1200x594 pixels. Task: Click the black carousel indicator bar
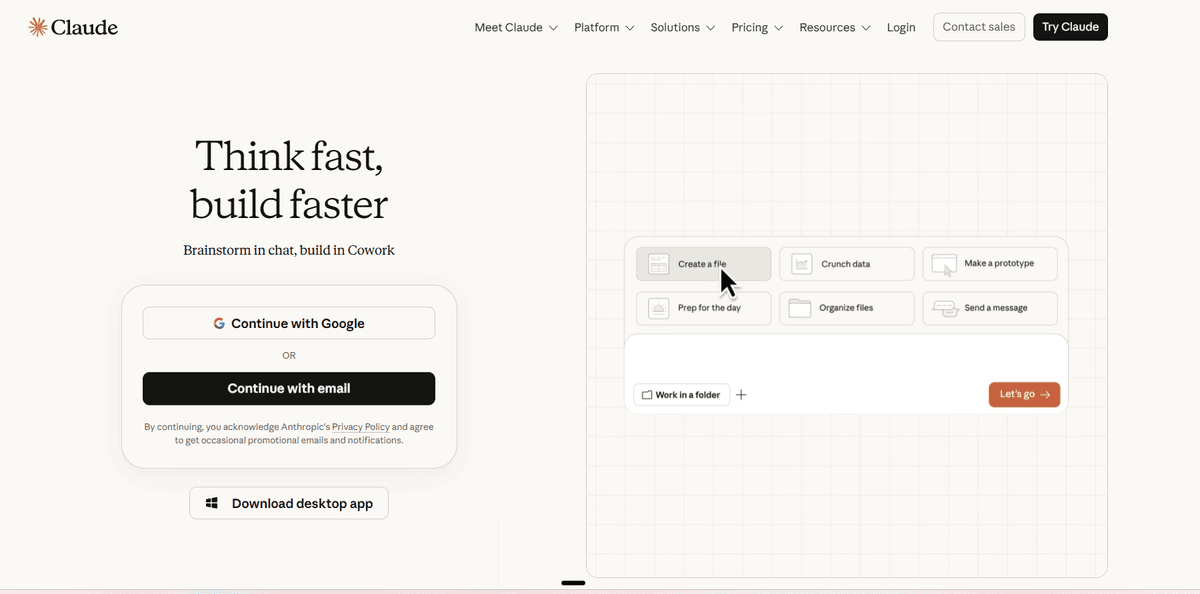pyautogui.click(x=573, y=582)
